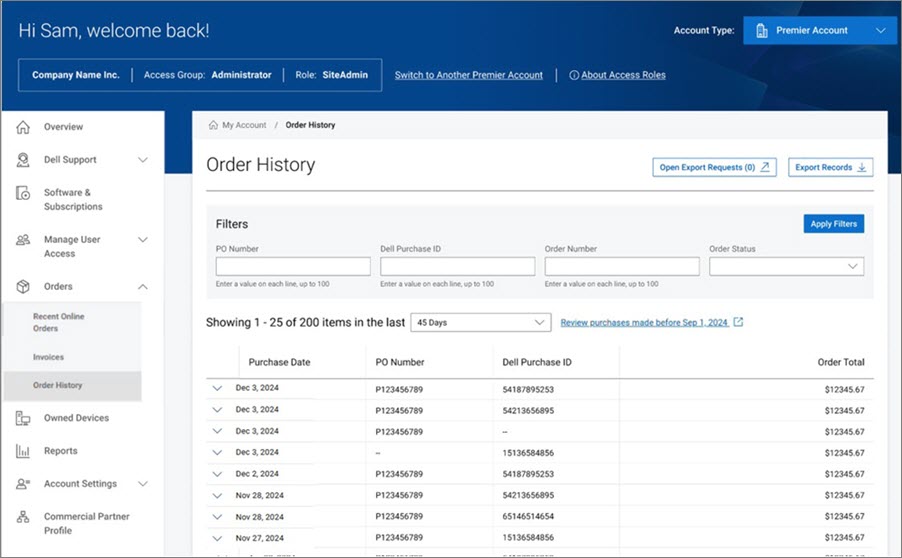Open the Premier Account type dropdown
Viewport: 902px width, 558px height.
coord(820,30)
